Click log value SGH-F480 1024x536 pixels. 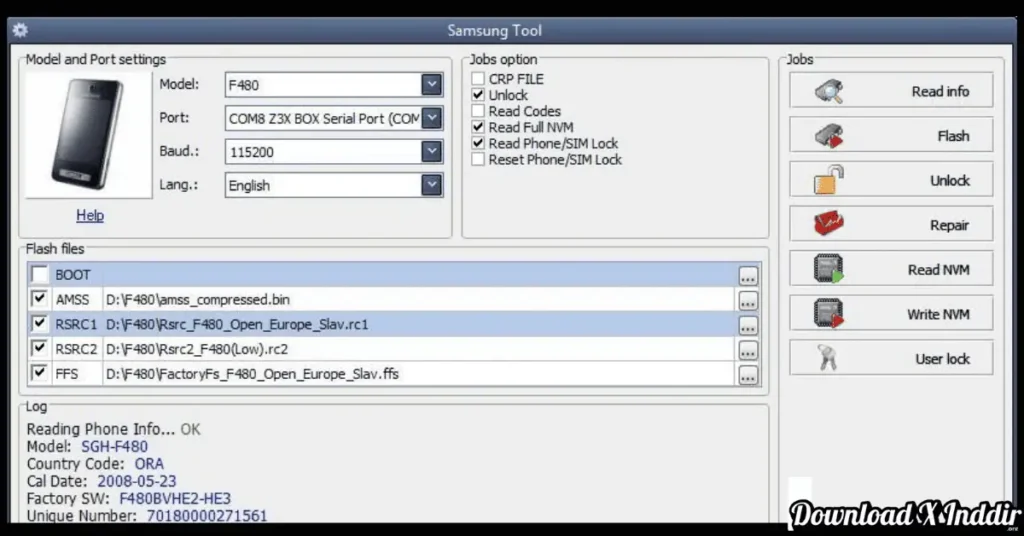(x=114, y=447)
